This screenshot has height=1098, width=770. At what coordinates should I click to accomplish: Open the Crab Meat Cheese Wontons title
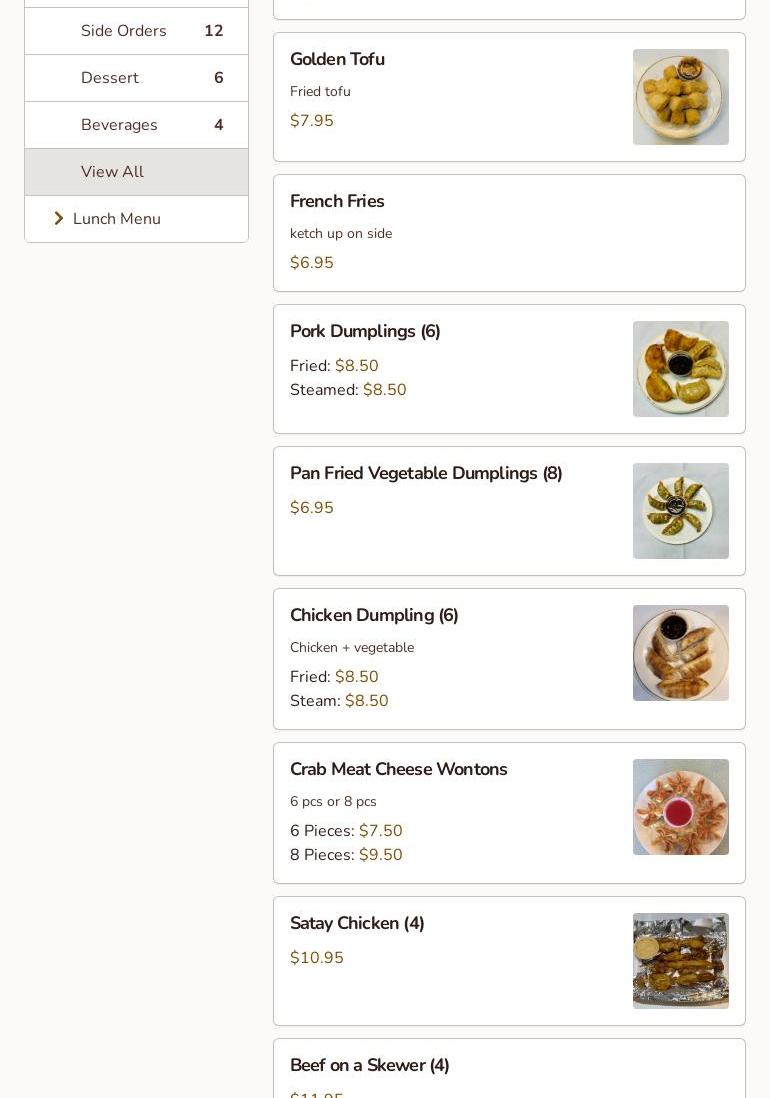(x=398, y=770)
